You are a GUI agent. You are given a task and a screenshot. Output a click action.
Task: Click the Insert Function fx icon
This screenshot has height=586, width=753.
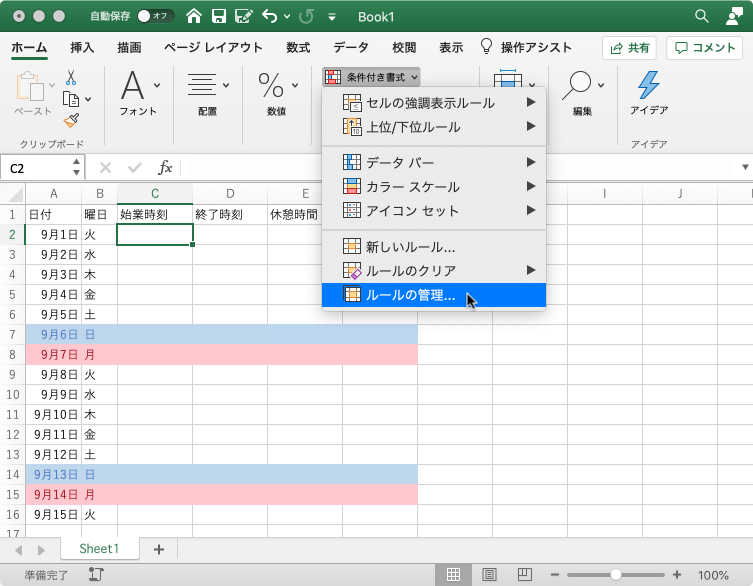coord(165,168)
